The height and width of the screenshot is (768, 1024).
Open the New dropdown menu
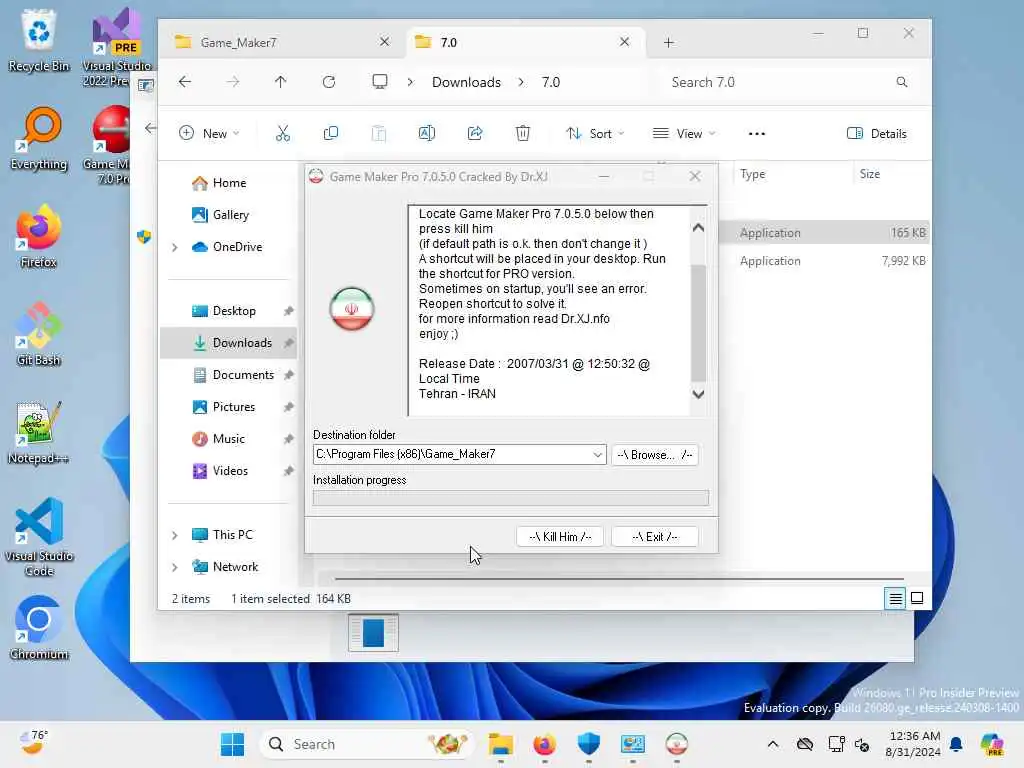[209, 134]
